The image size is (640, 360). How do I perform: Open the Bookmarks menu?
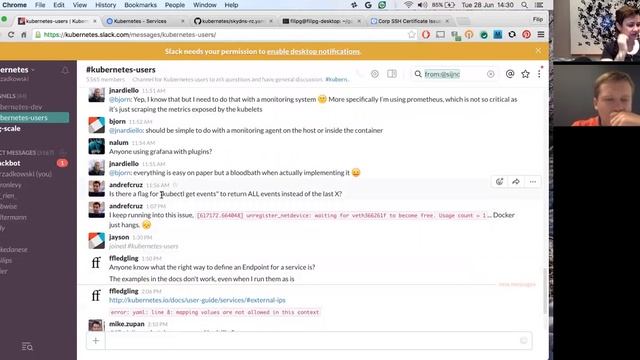[x=140, y=5]
